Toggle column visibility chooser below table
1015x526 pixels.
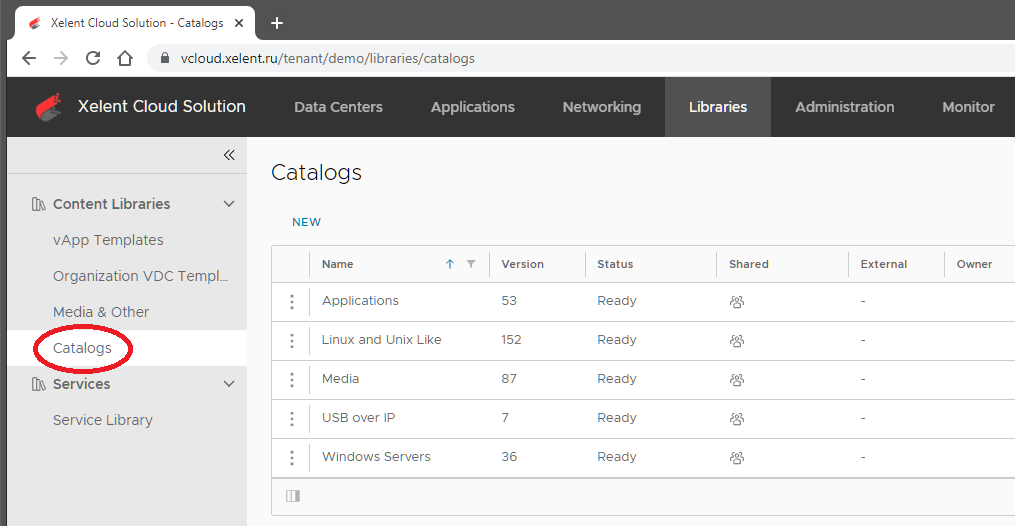[293, 496]
